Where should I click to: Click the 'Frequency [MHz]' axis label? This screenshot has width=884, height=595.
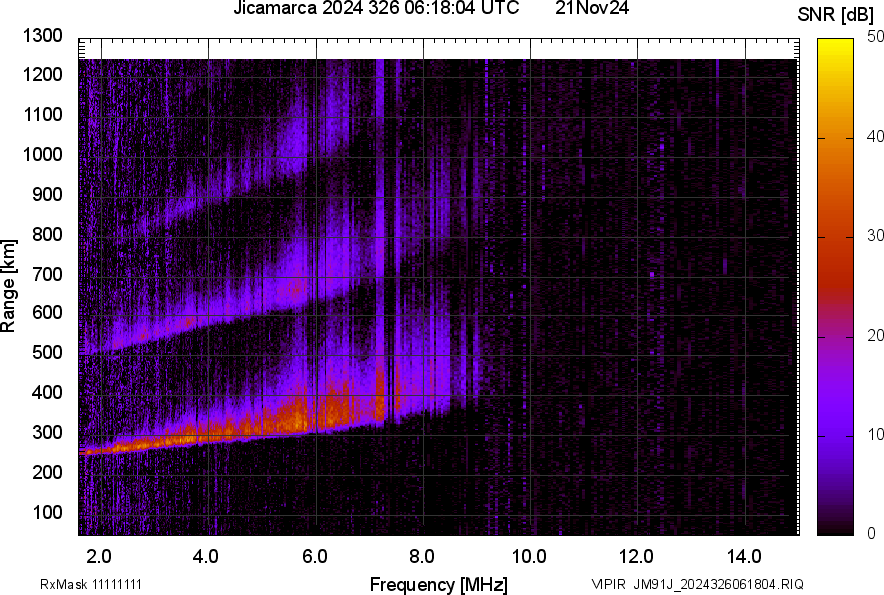(439, 584)
